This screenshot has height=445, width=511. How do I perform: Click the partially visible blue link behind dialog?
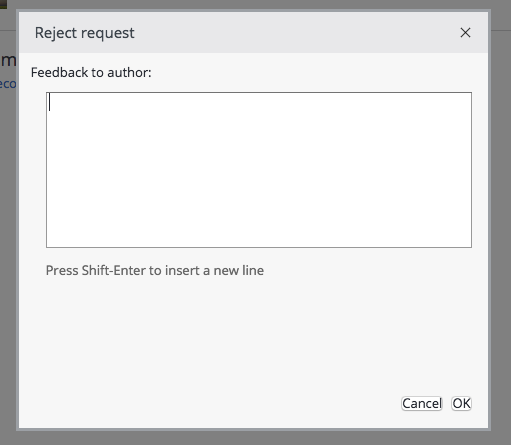[8, 84]
